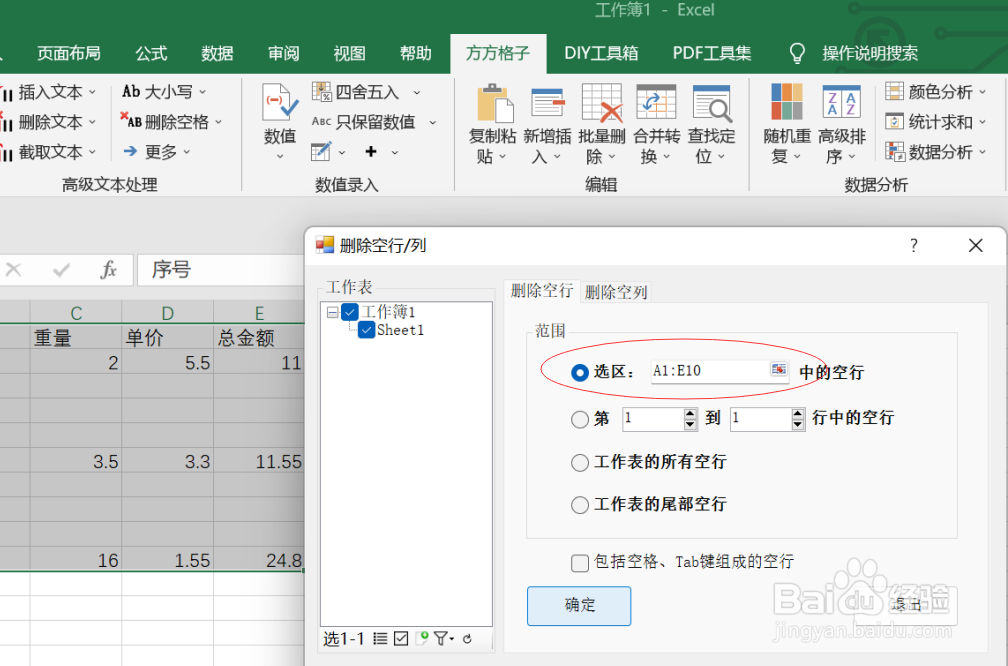Image resolution: width=1008 pixels, height=666 pixels.
Task: Select the 第…到…行中的空行 radio button
Action: [x=579, y=419]
